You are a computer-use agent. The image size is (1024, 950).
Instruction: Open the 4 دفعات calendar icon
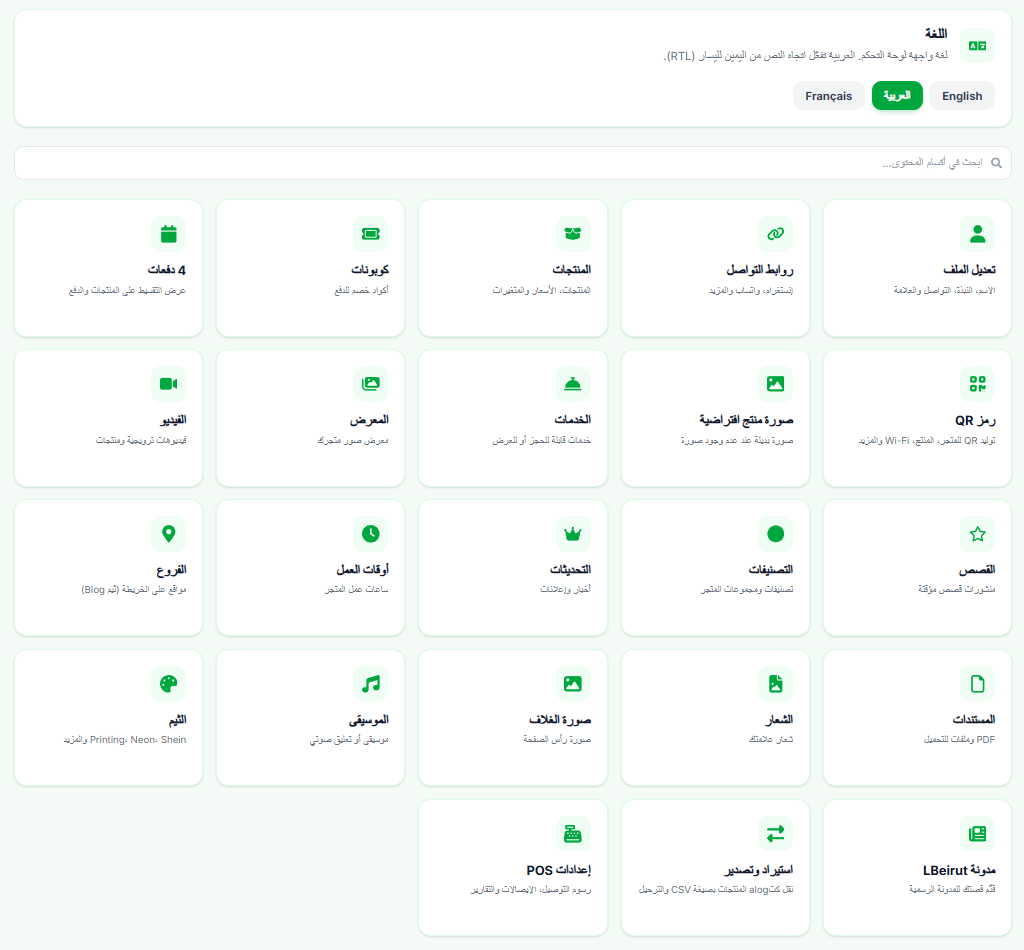[168, 234]
